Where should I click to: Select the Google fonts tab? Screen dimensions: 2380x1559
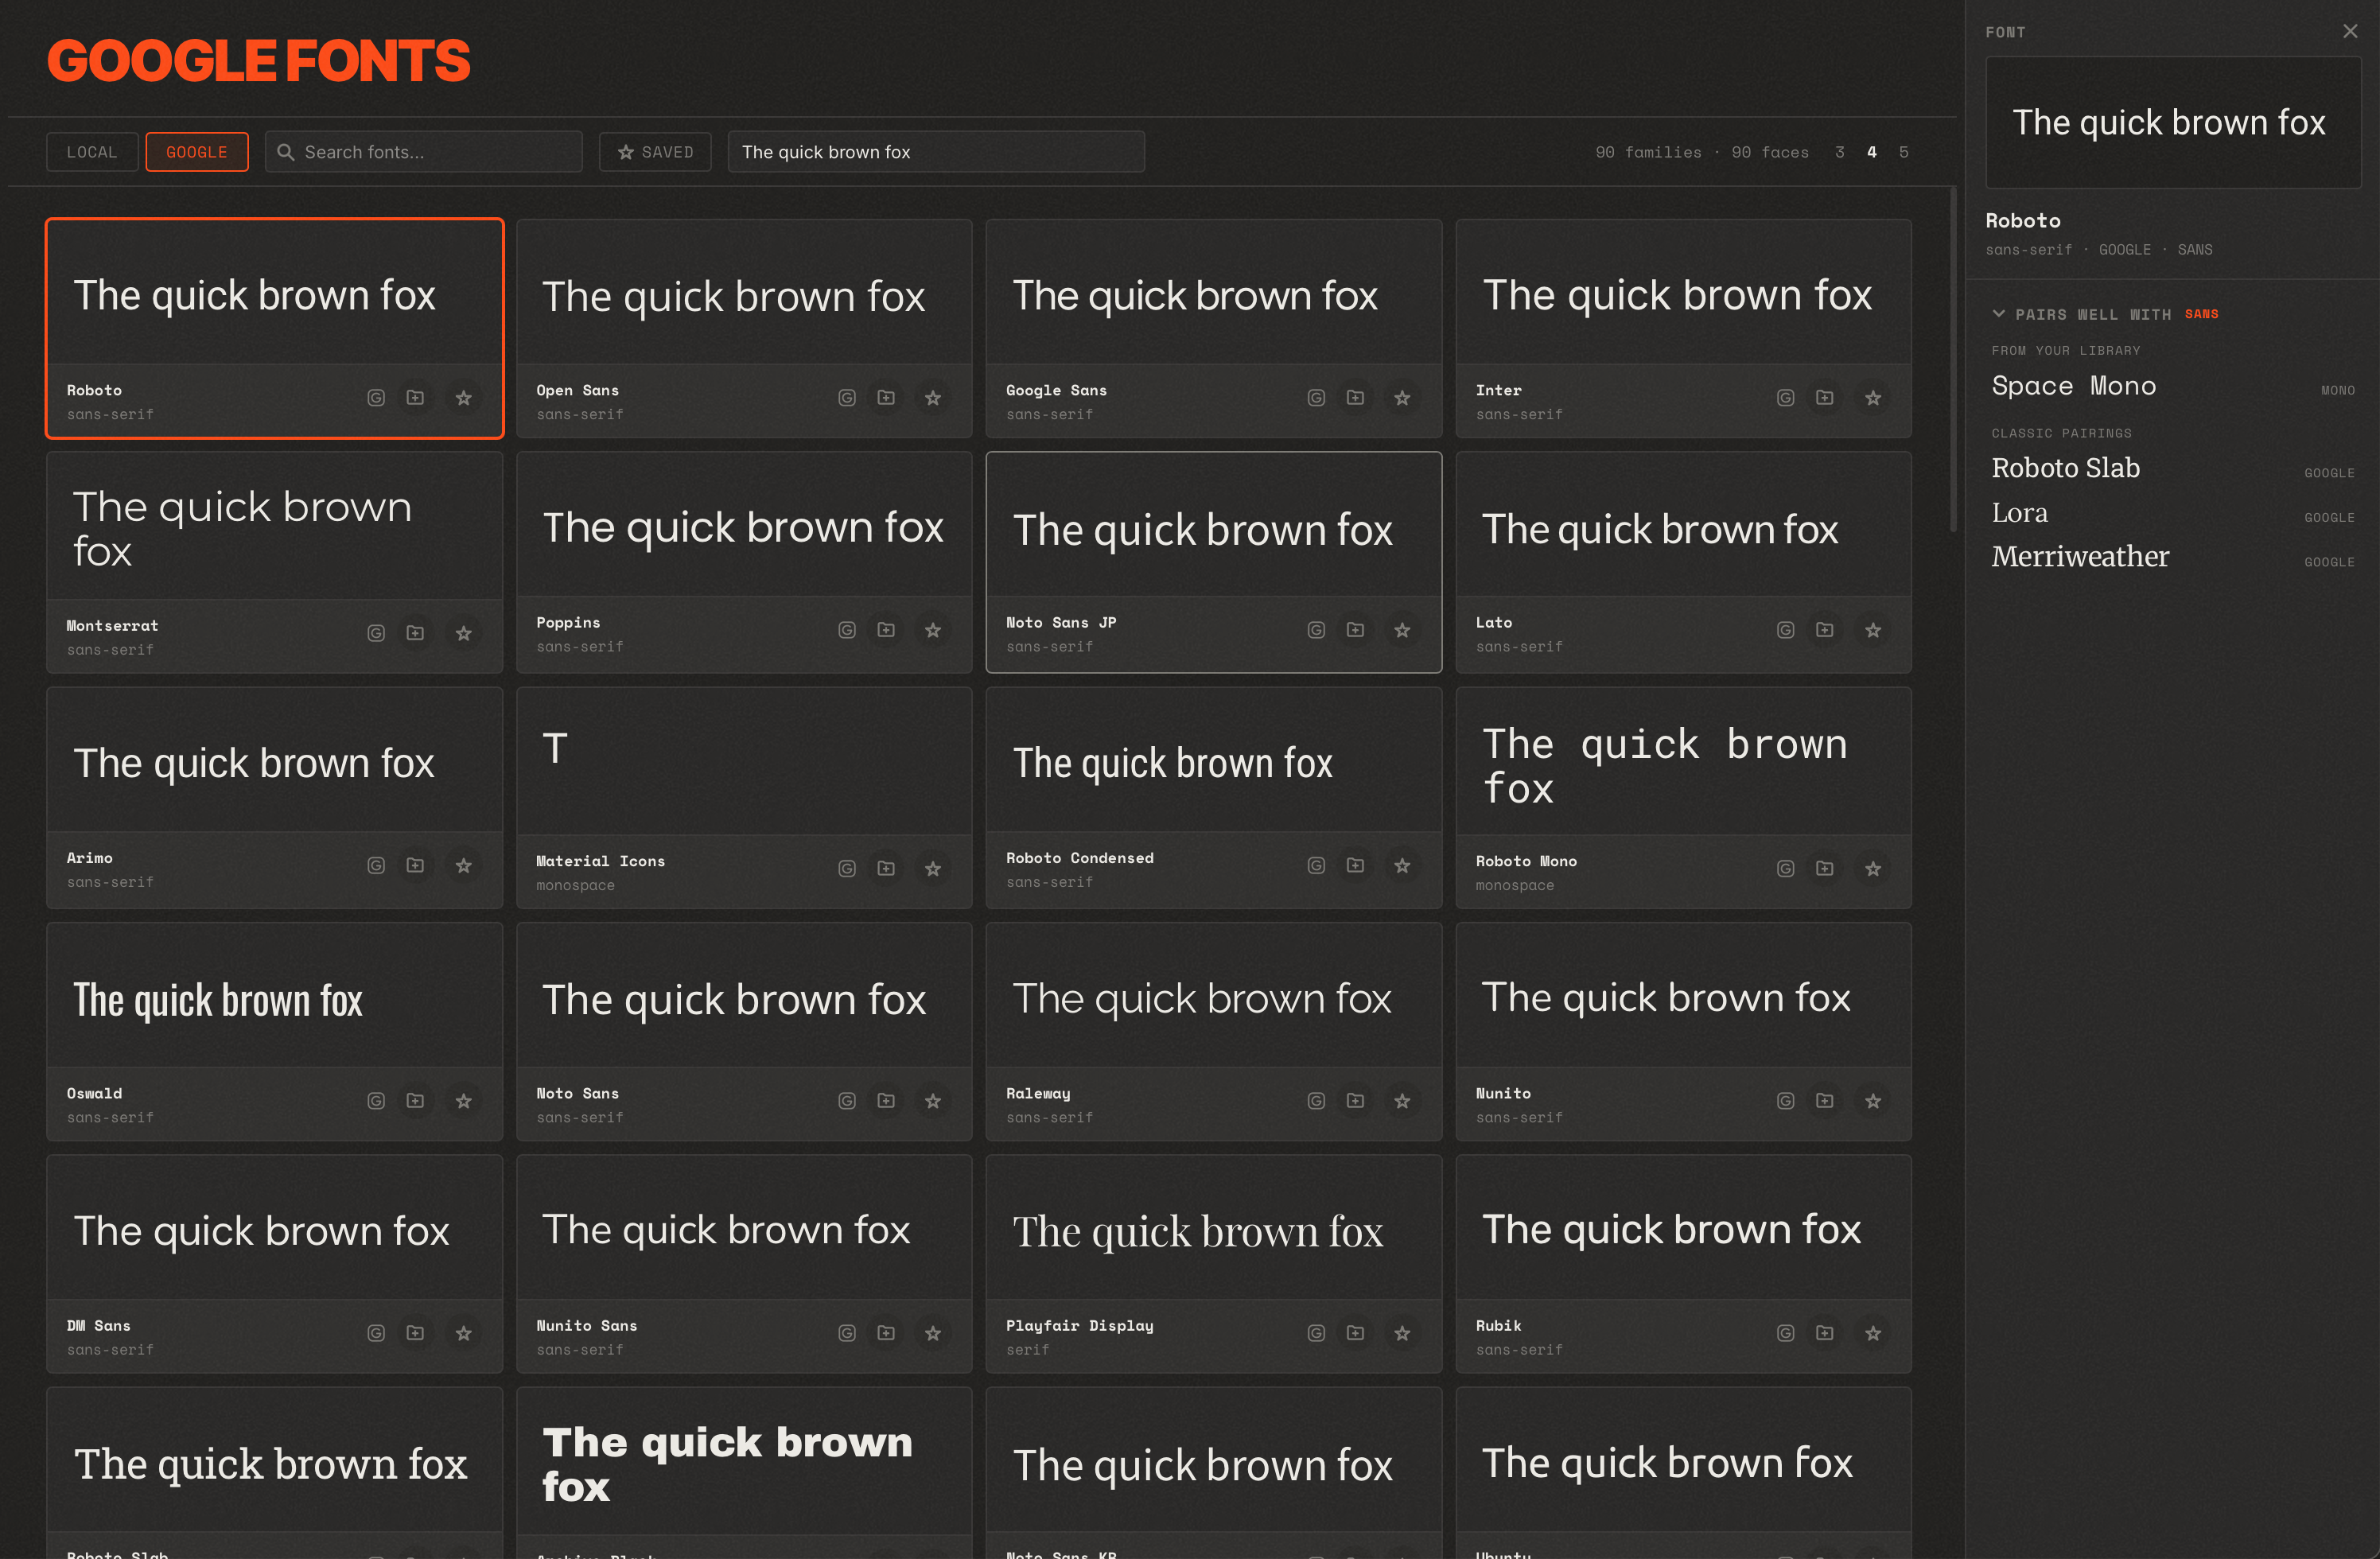197,152
